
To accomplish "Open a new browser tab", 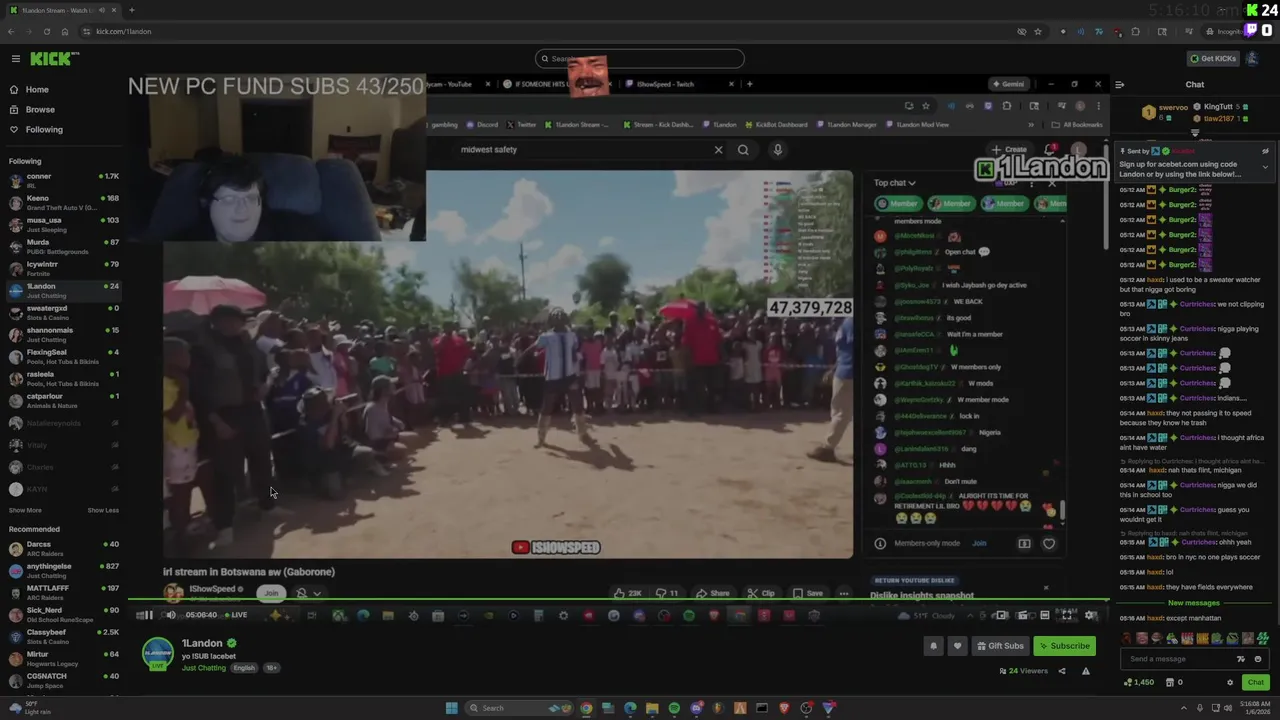I will (131, 10).
